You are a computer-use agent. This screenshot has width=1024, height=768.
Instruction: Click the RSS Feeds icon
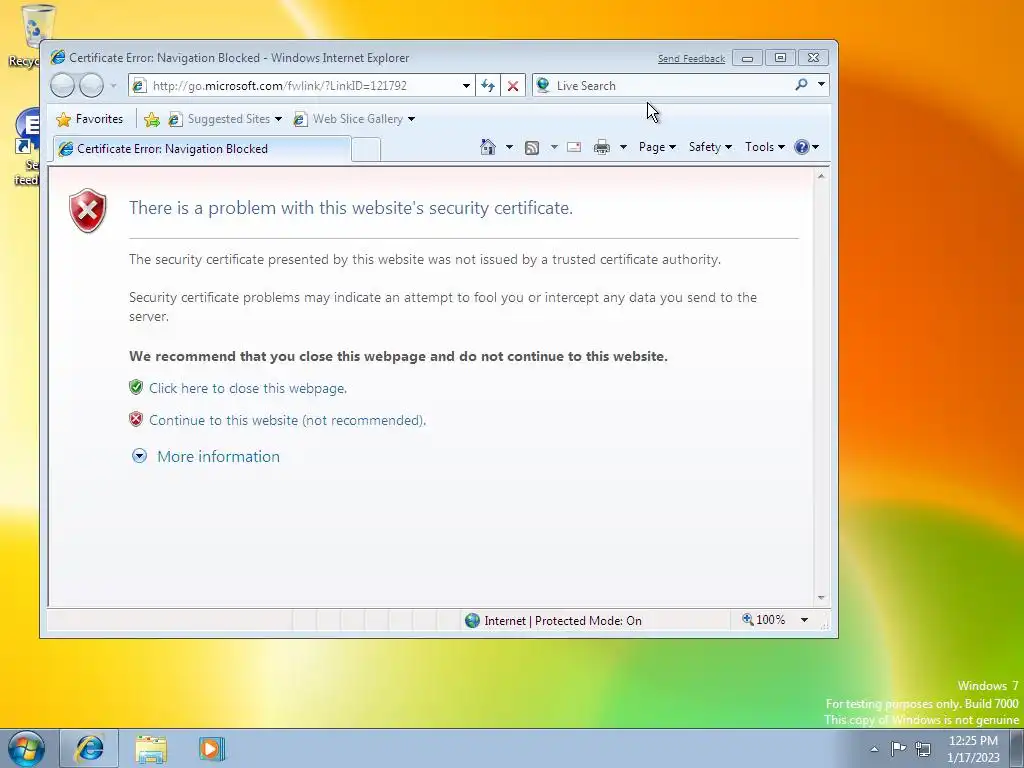click(x=532, y=148)
